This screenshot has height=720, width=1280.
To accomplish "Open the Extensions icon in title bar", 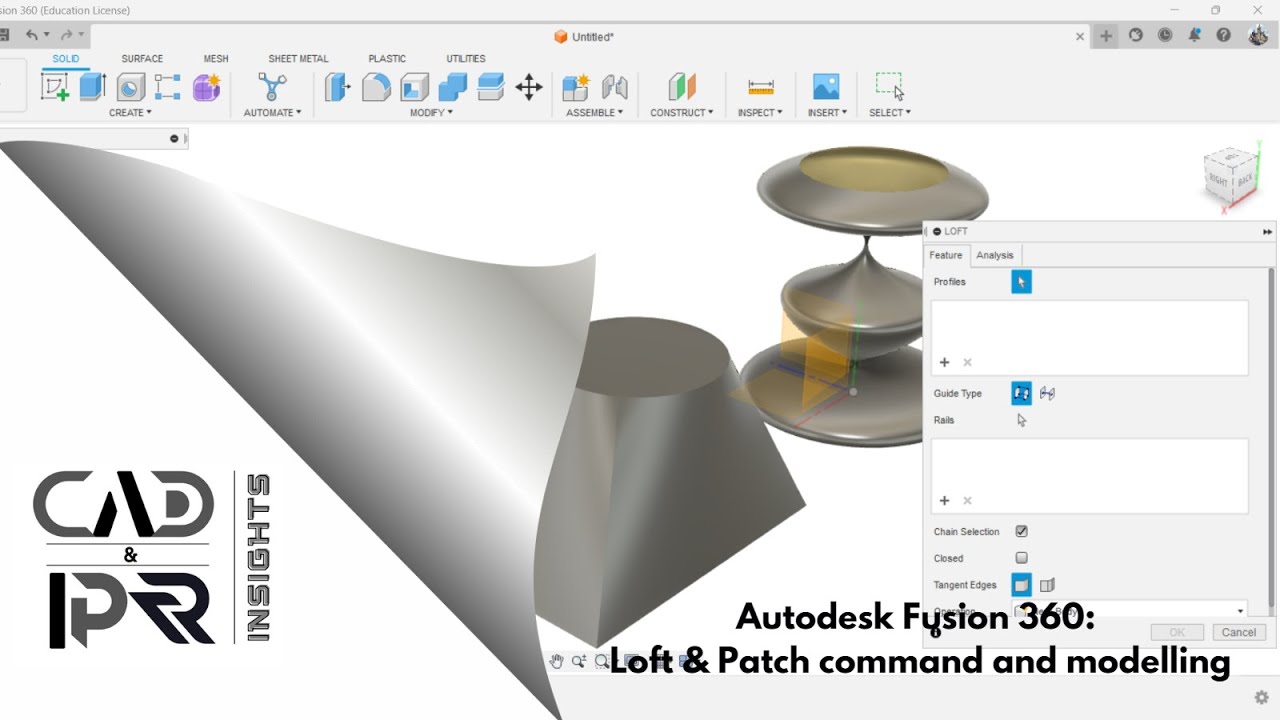I will (1136, 35).
